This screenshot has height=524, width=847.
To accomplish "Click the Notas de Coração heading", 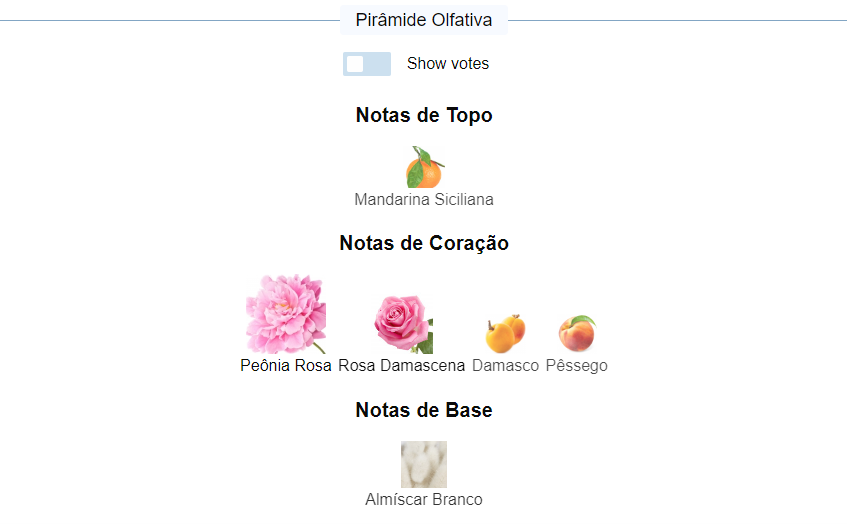I will click(x=424, y=243).
